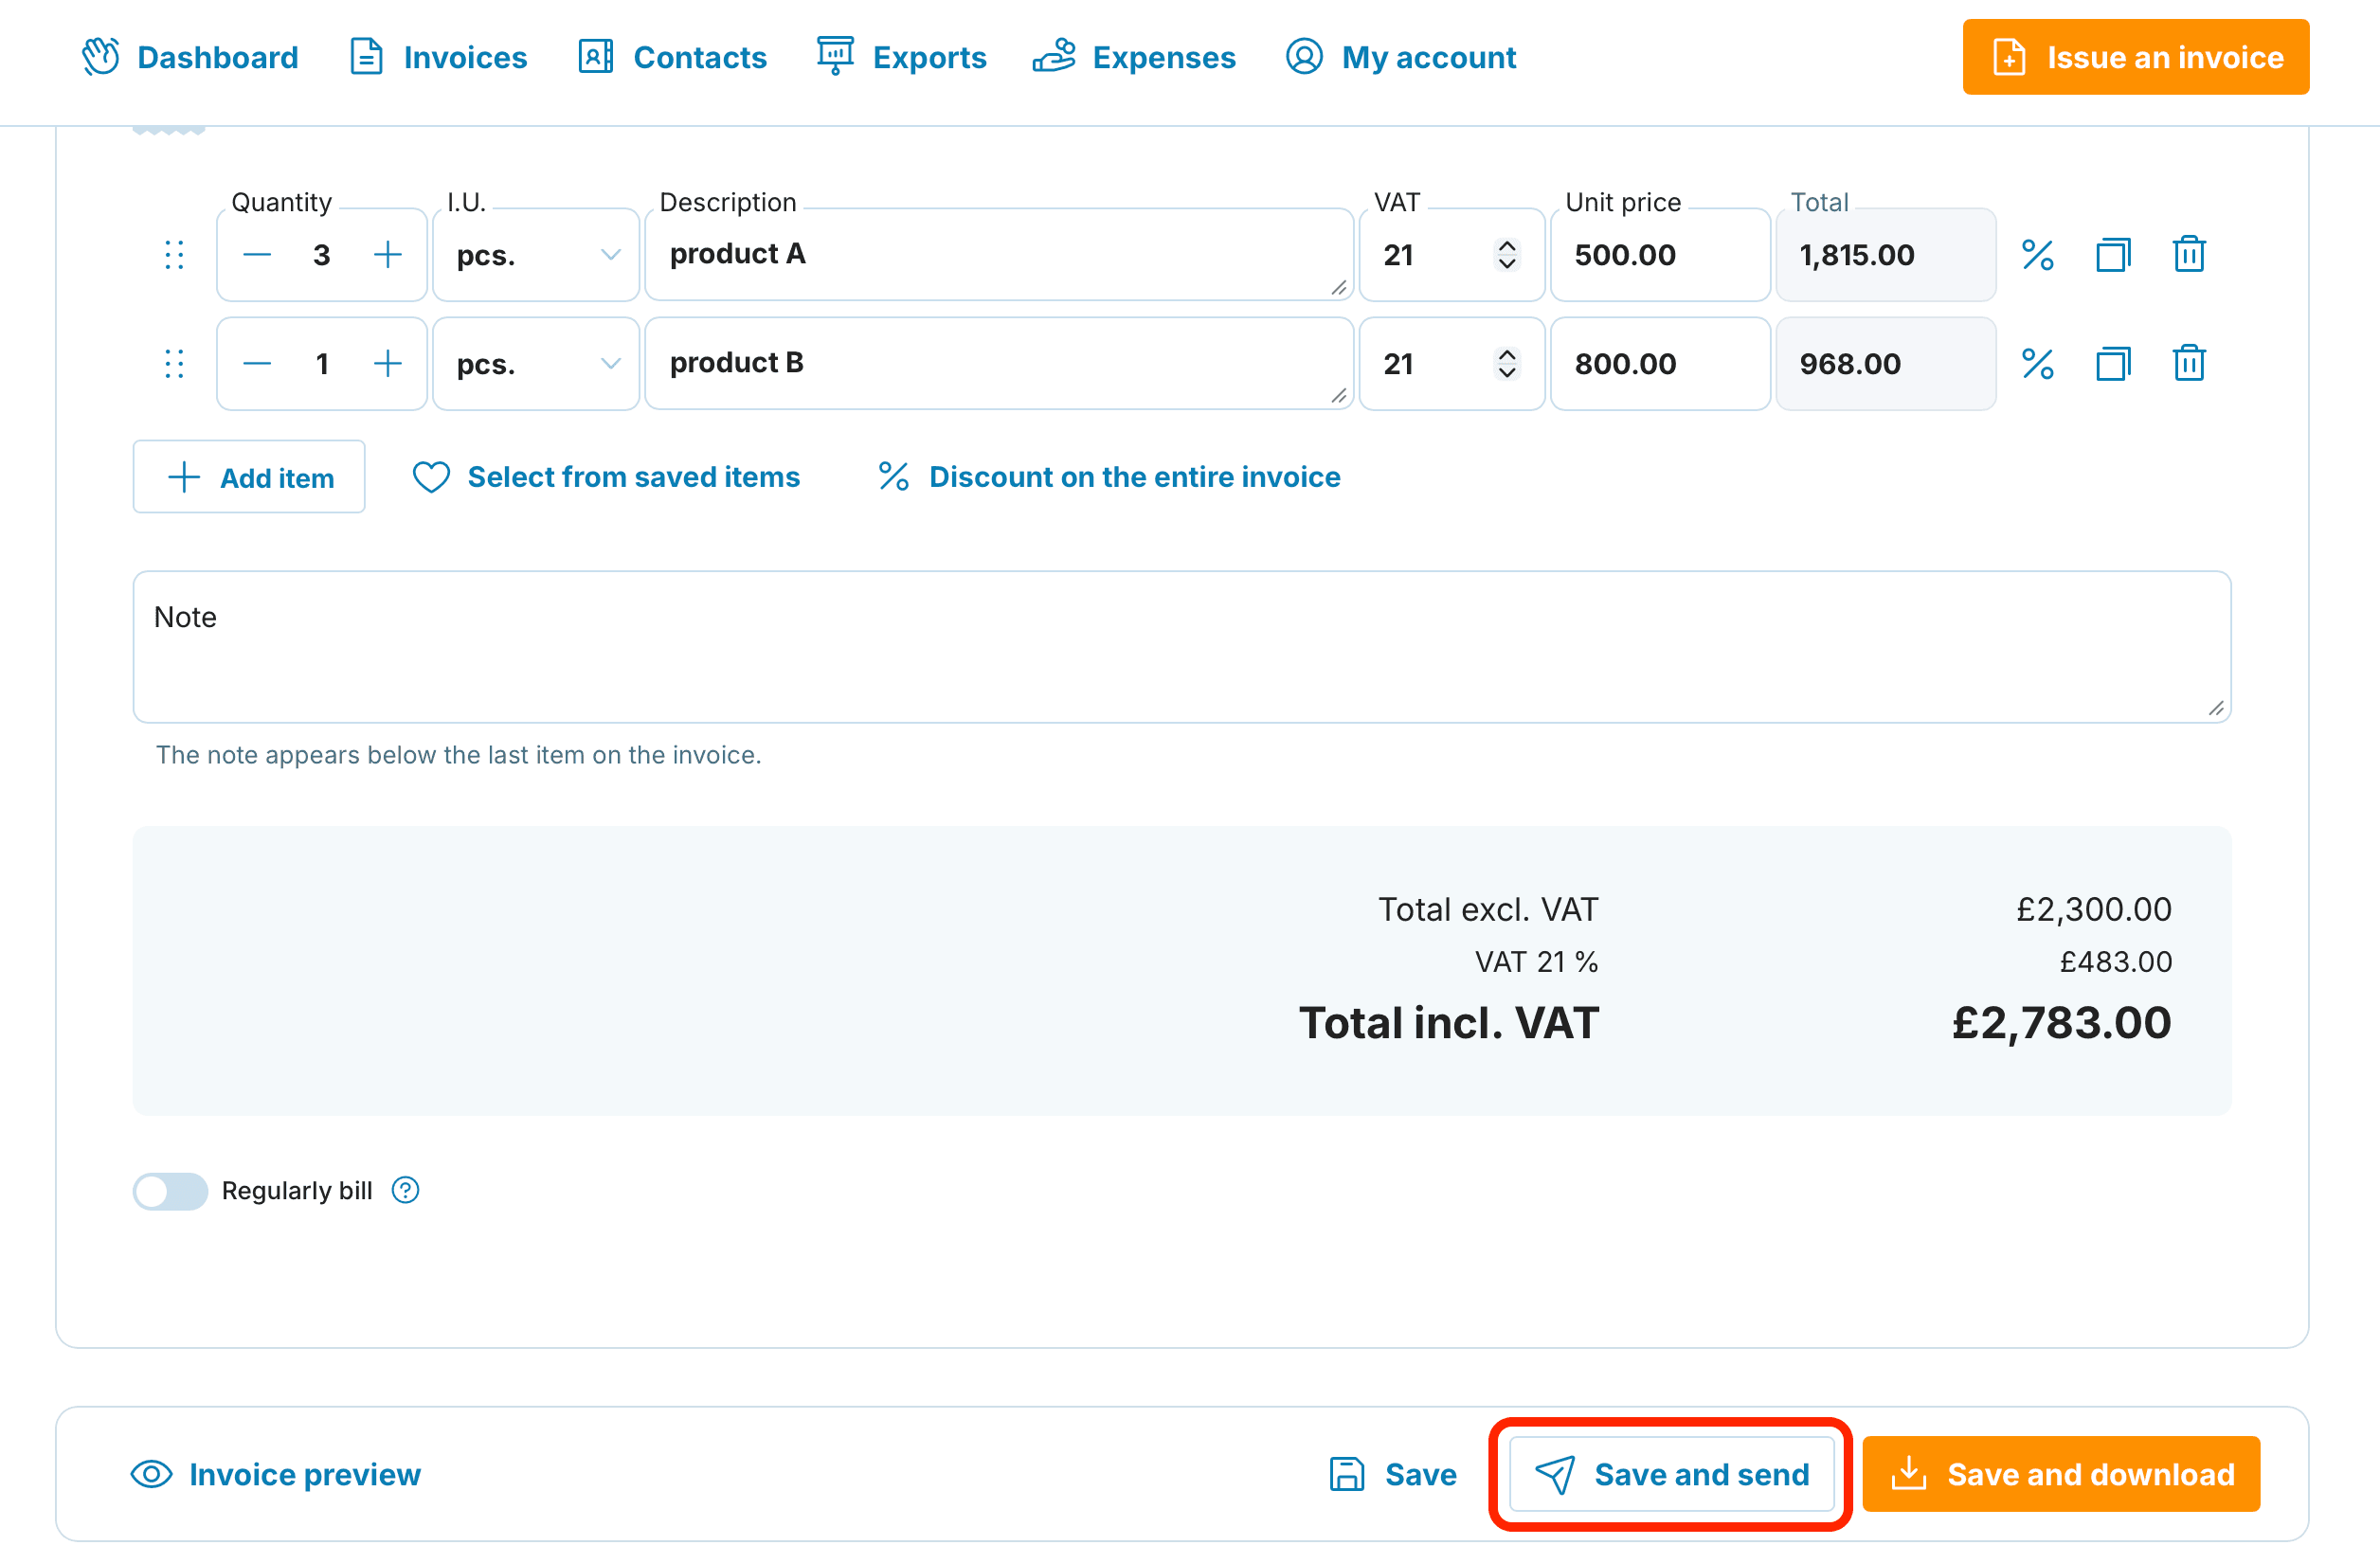Open Discount on the entire invoice
Image resolution: width=2380 pixels, height=1563 pixels.
point(1109,477)
